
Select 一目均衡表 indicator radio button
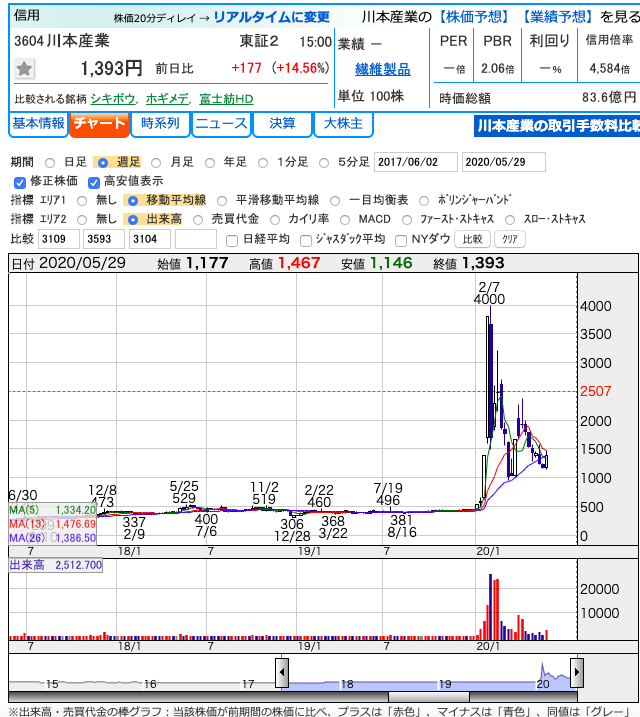click(x=335, y=201)
